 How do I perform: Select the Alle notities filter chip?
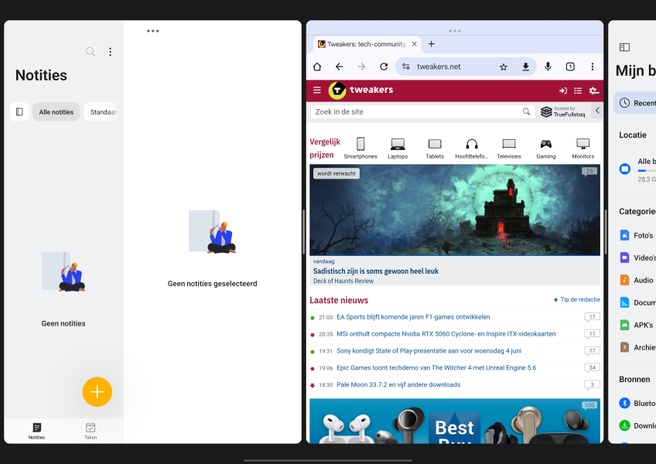(x=56, y=112)
